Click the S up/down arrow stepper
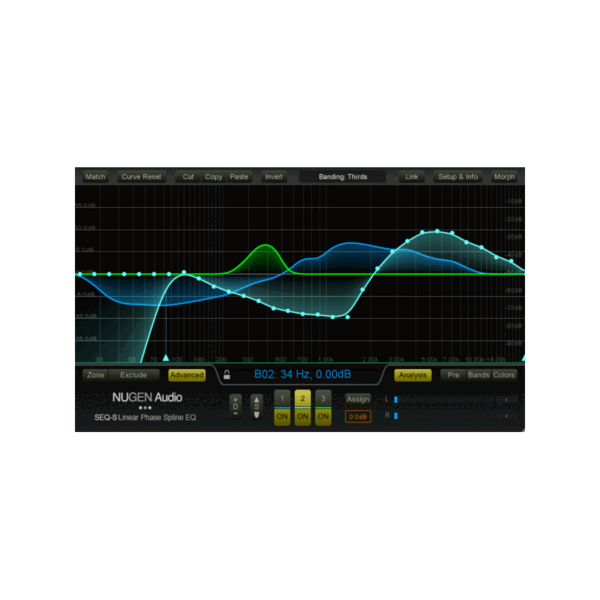The height and width of the screenshot is (600, 600). (256, 407)
